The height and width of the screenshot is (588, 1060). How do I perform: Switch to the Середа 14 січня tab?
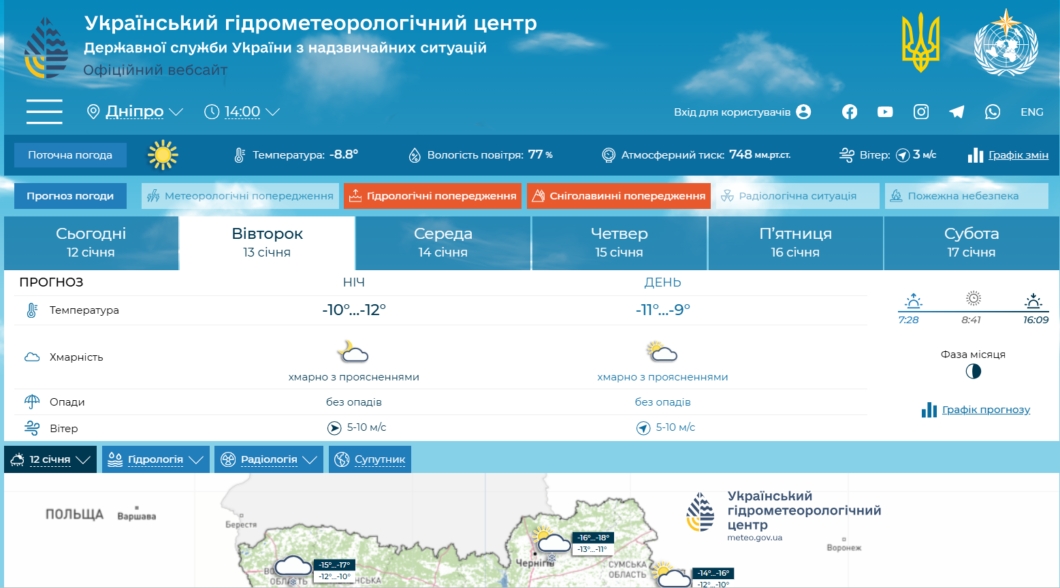(442, 241)
